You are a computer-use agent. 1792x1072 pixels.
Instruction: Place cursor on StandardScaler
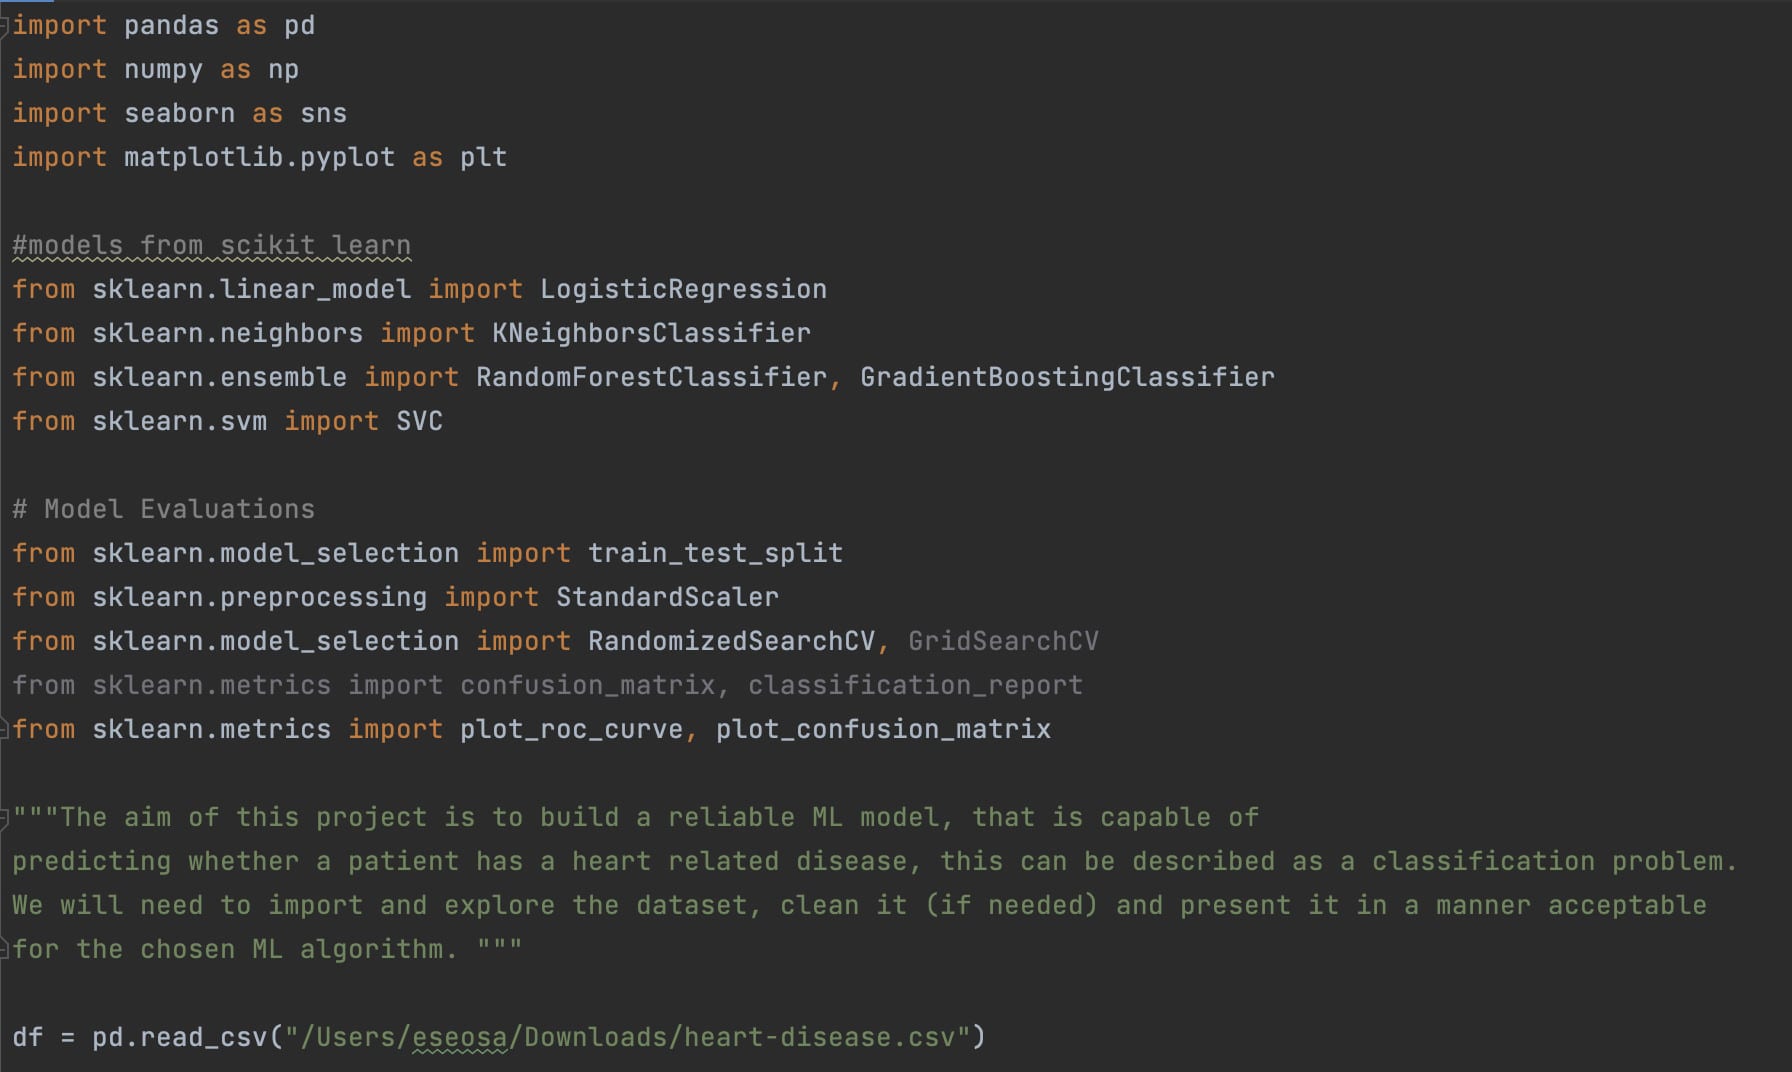(x=667, y=598)
